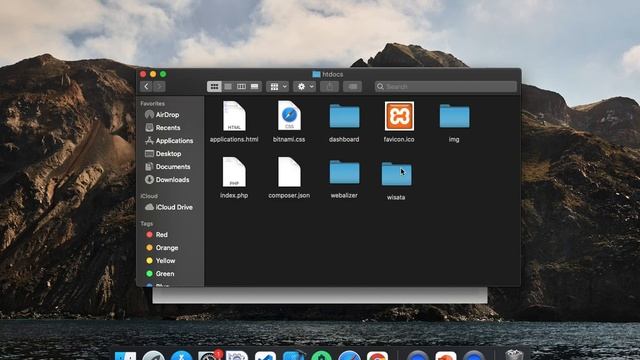The width and height of the screenshot is (640, 360).
Task: Click the htdocs folder proxy icon in title
Action: click(x=316, y=74)
